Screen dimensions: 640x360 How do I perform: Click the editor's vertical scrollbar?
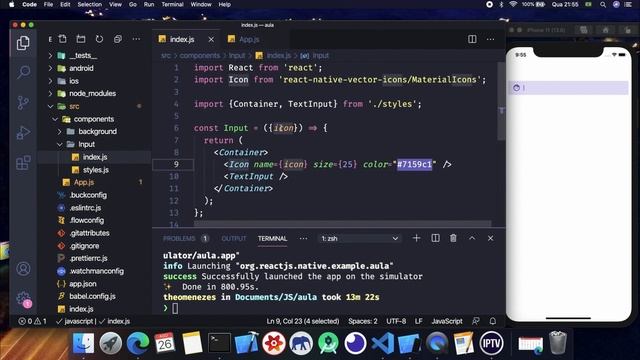(x=501, y=101)
